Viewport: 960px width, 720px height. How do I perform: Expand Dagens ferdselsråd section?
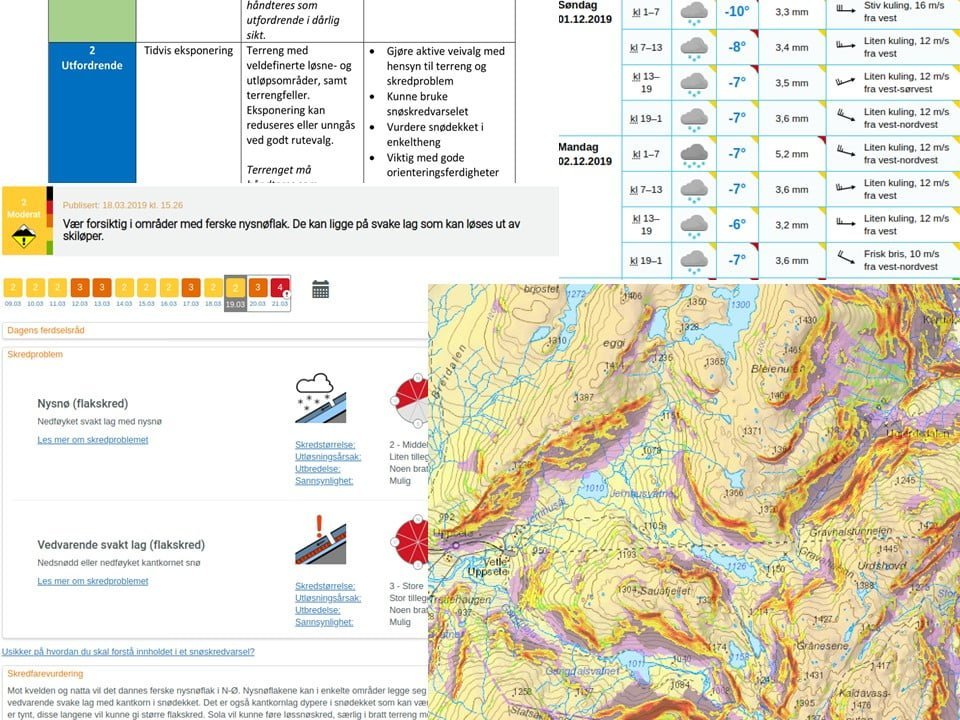point(215,331)
